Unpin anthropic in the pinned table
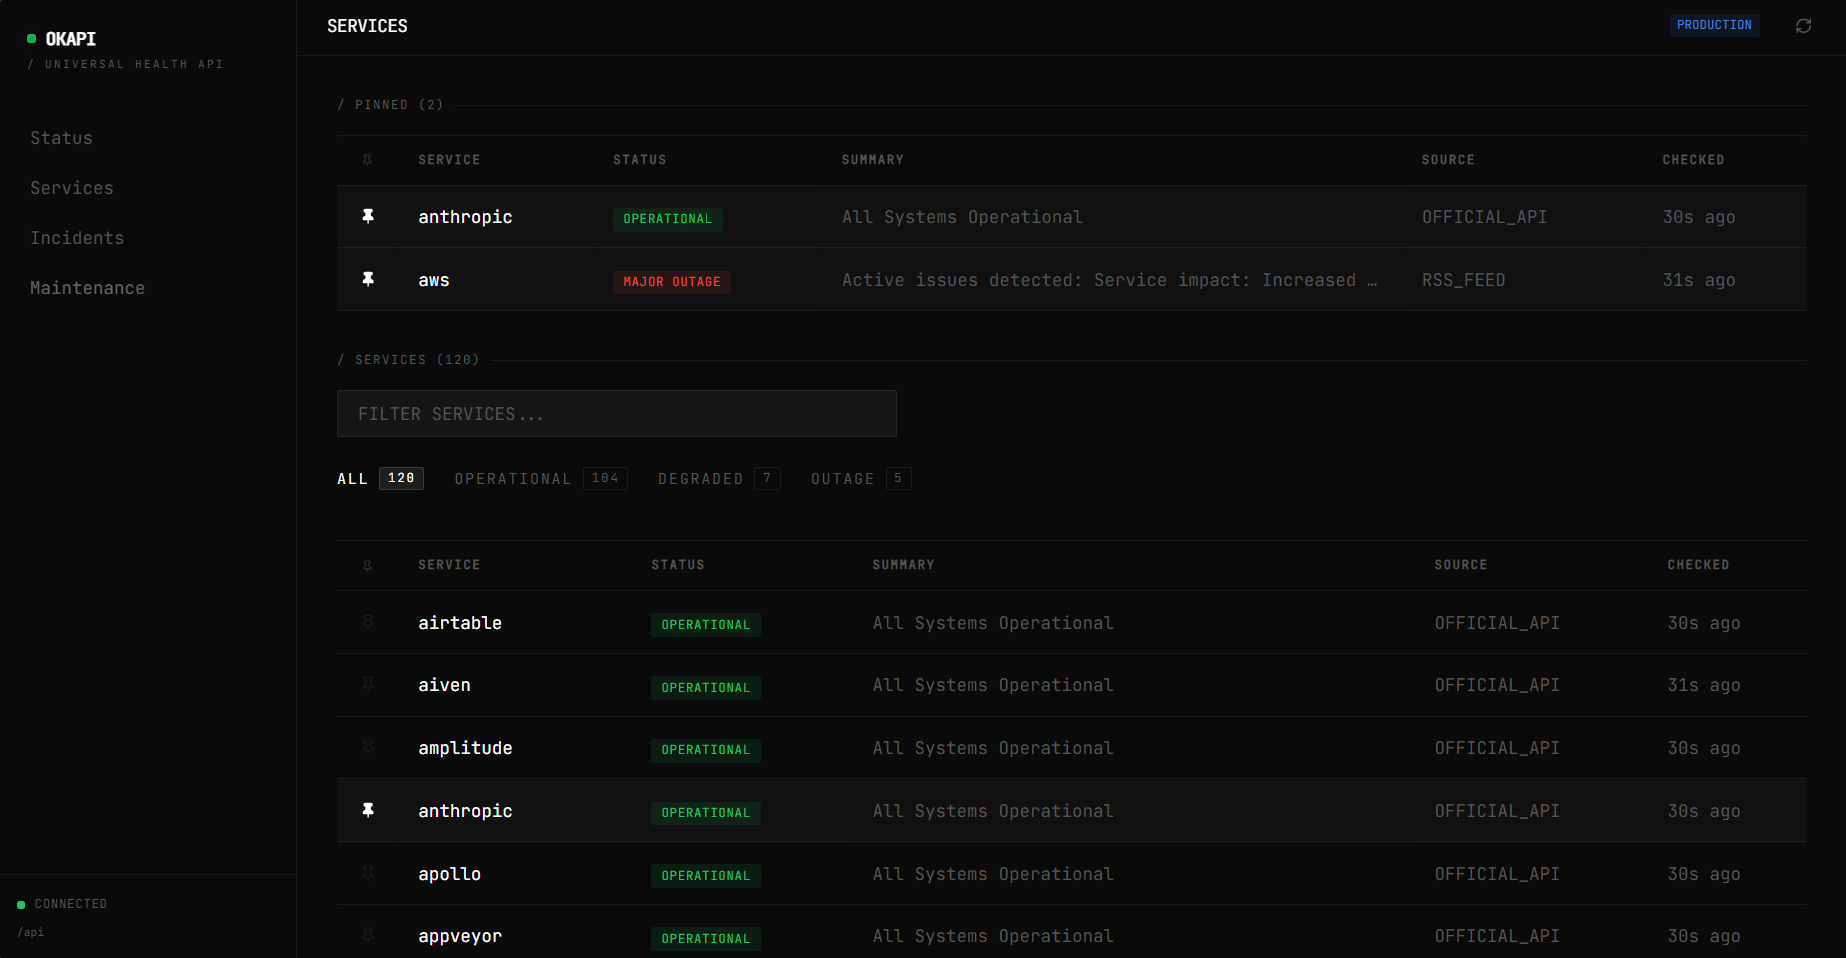The image size is (1846, 958). click(x=368, y=216)
